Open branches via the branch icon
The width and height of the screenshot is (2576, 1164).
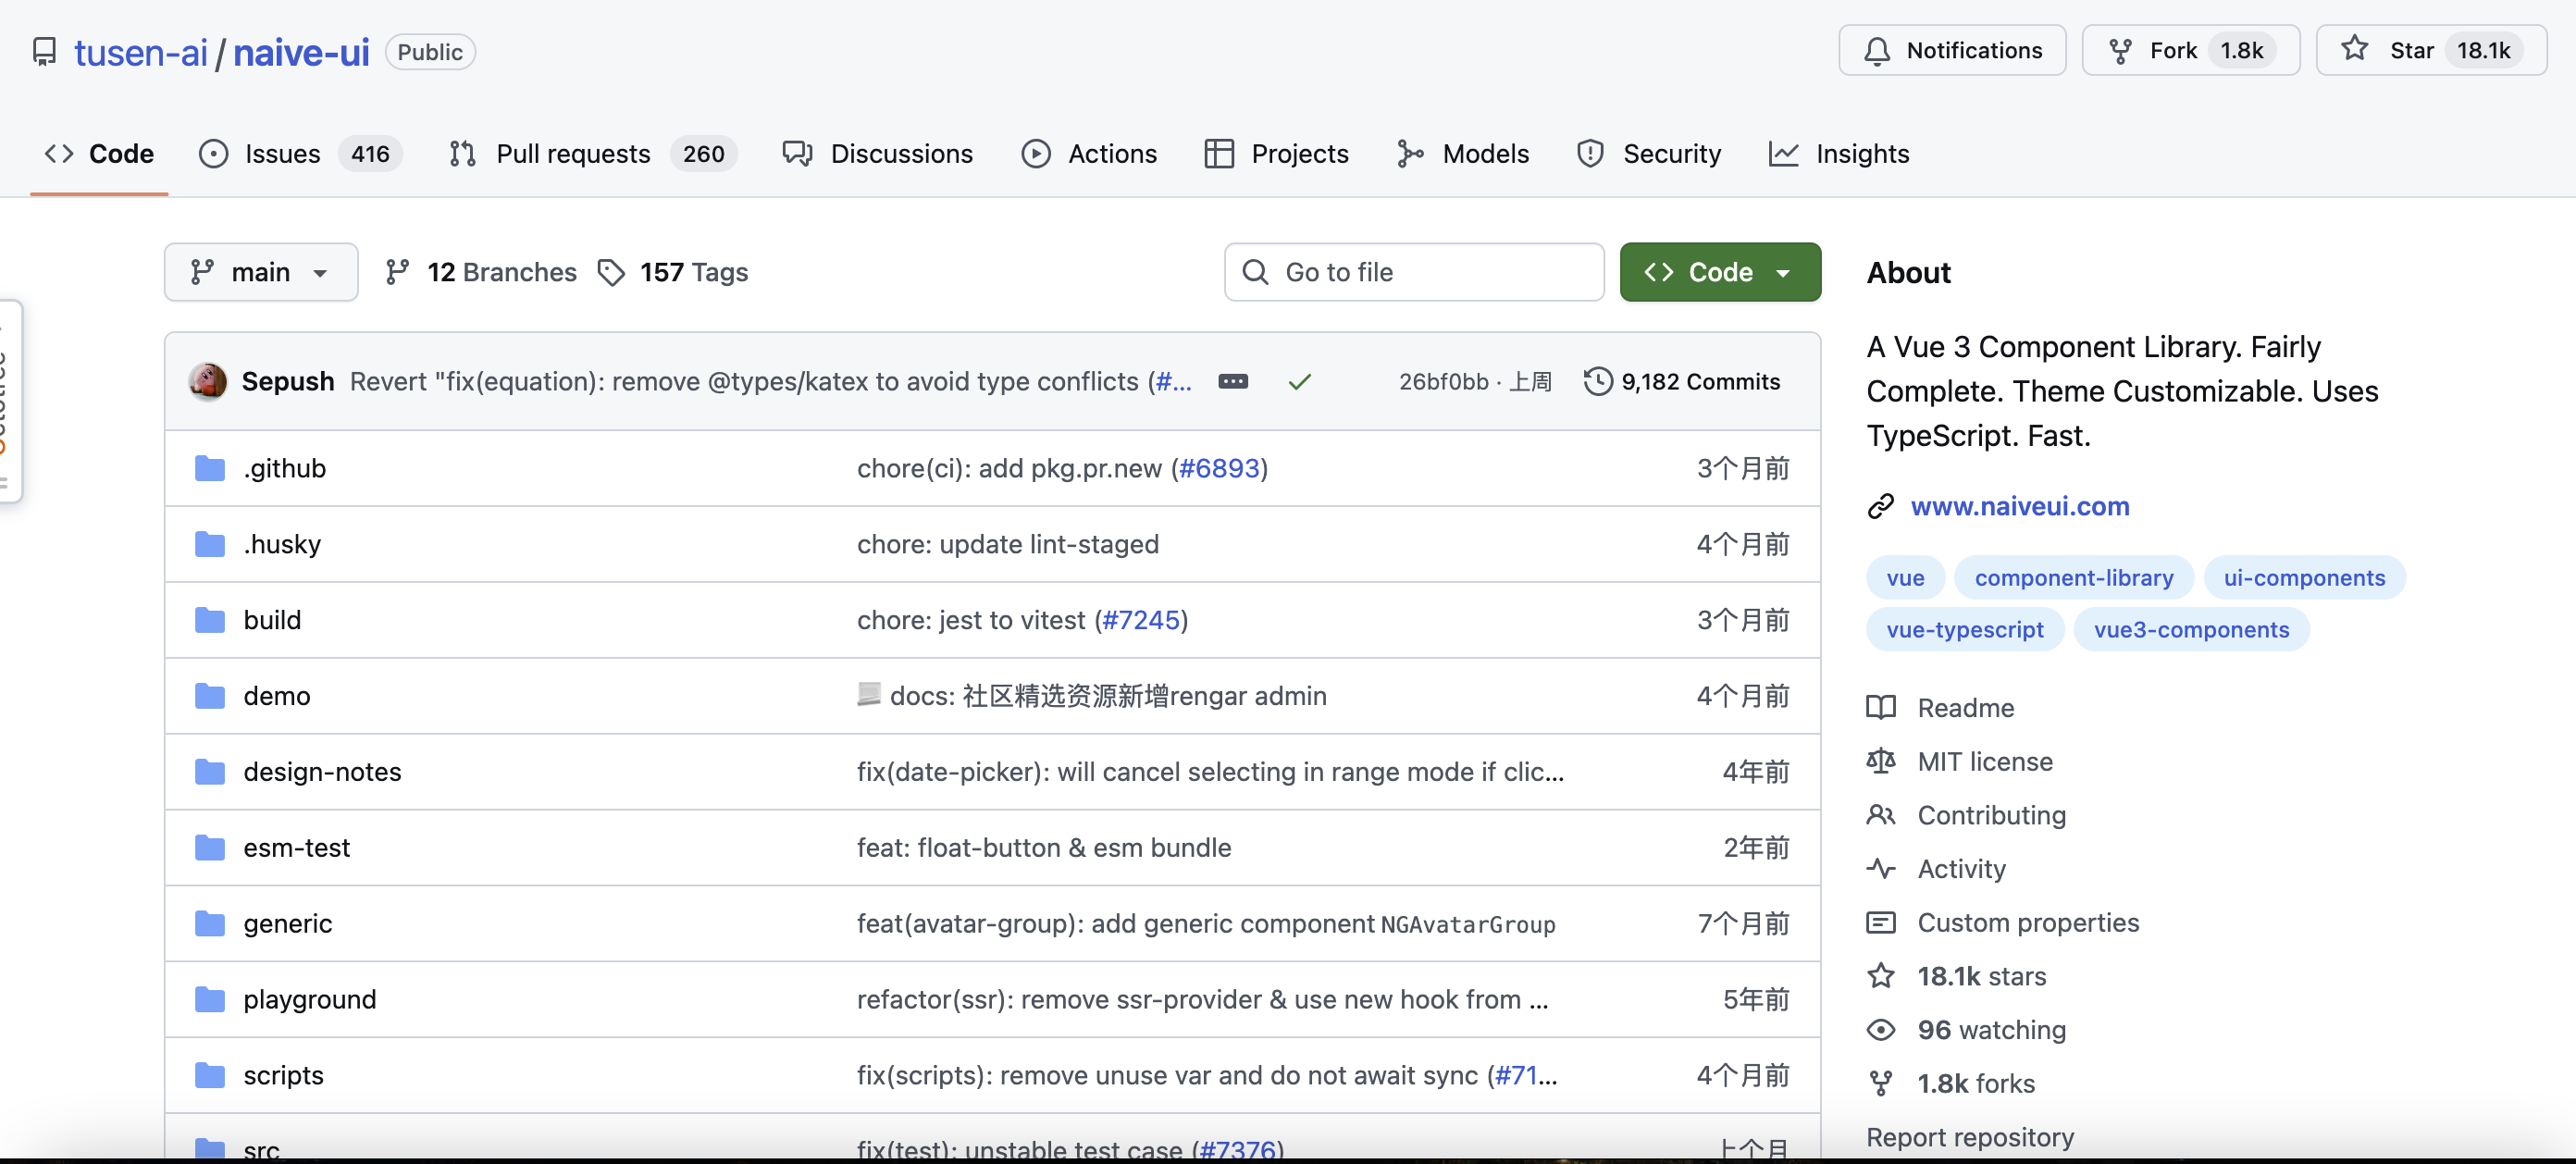pyautogui.click(x=398, y=271)
